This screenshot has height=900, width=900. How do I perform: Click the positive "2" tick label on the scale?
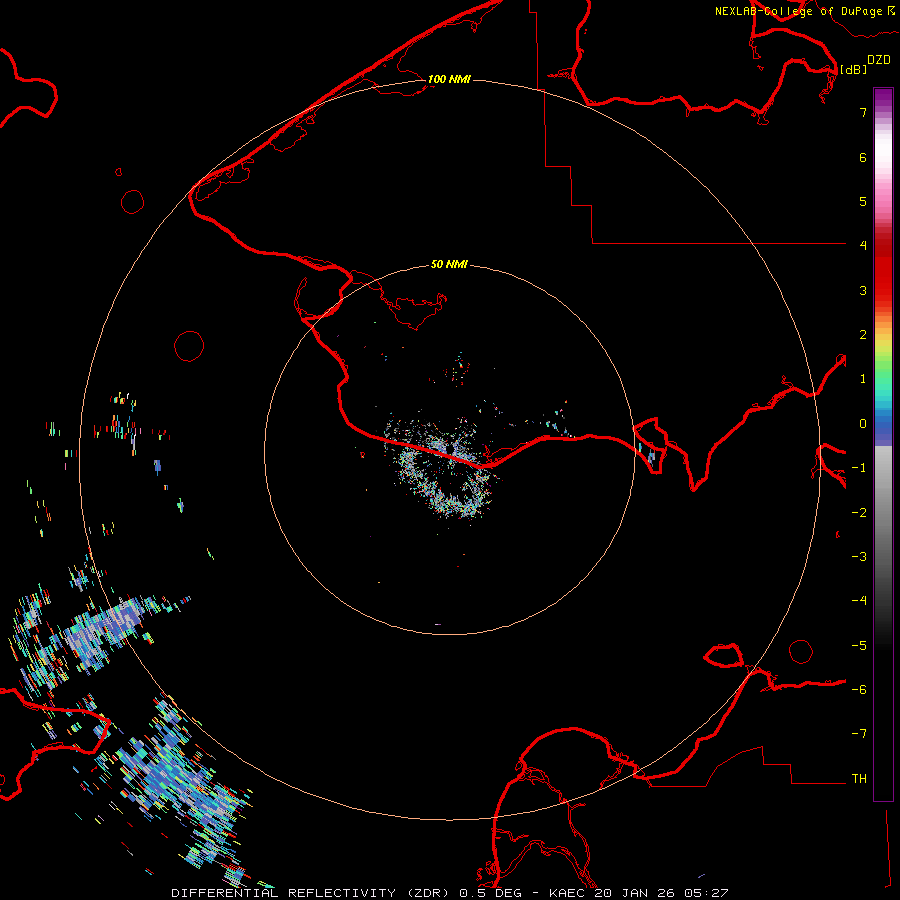point(863,335)
